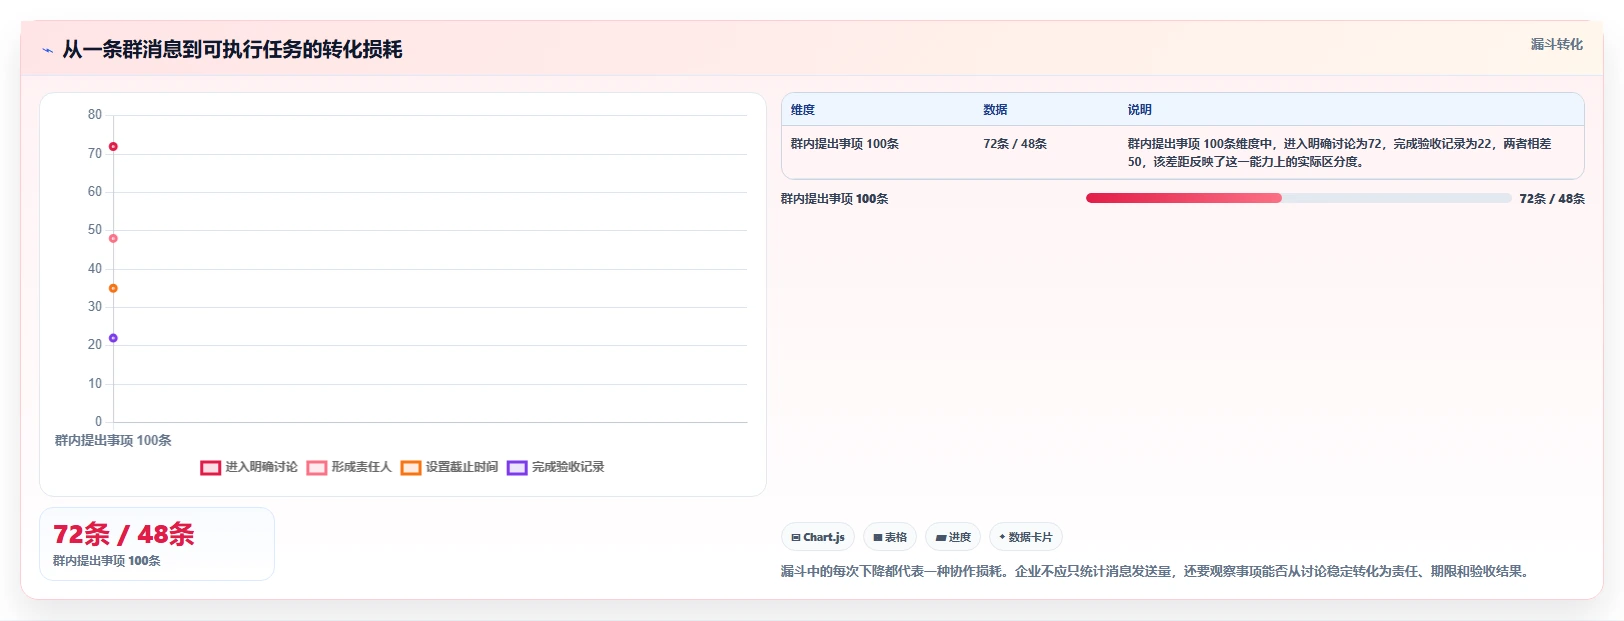Click the y-axis label 80

pyautogui.click(x=95, y=115)
